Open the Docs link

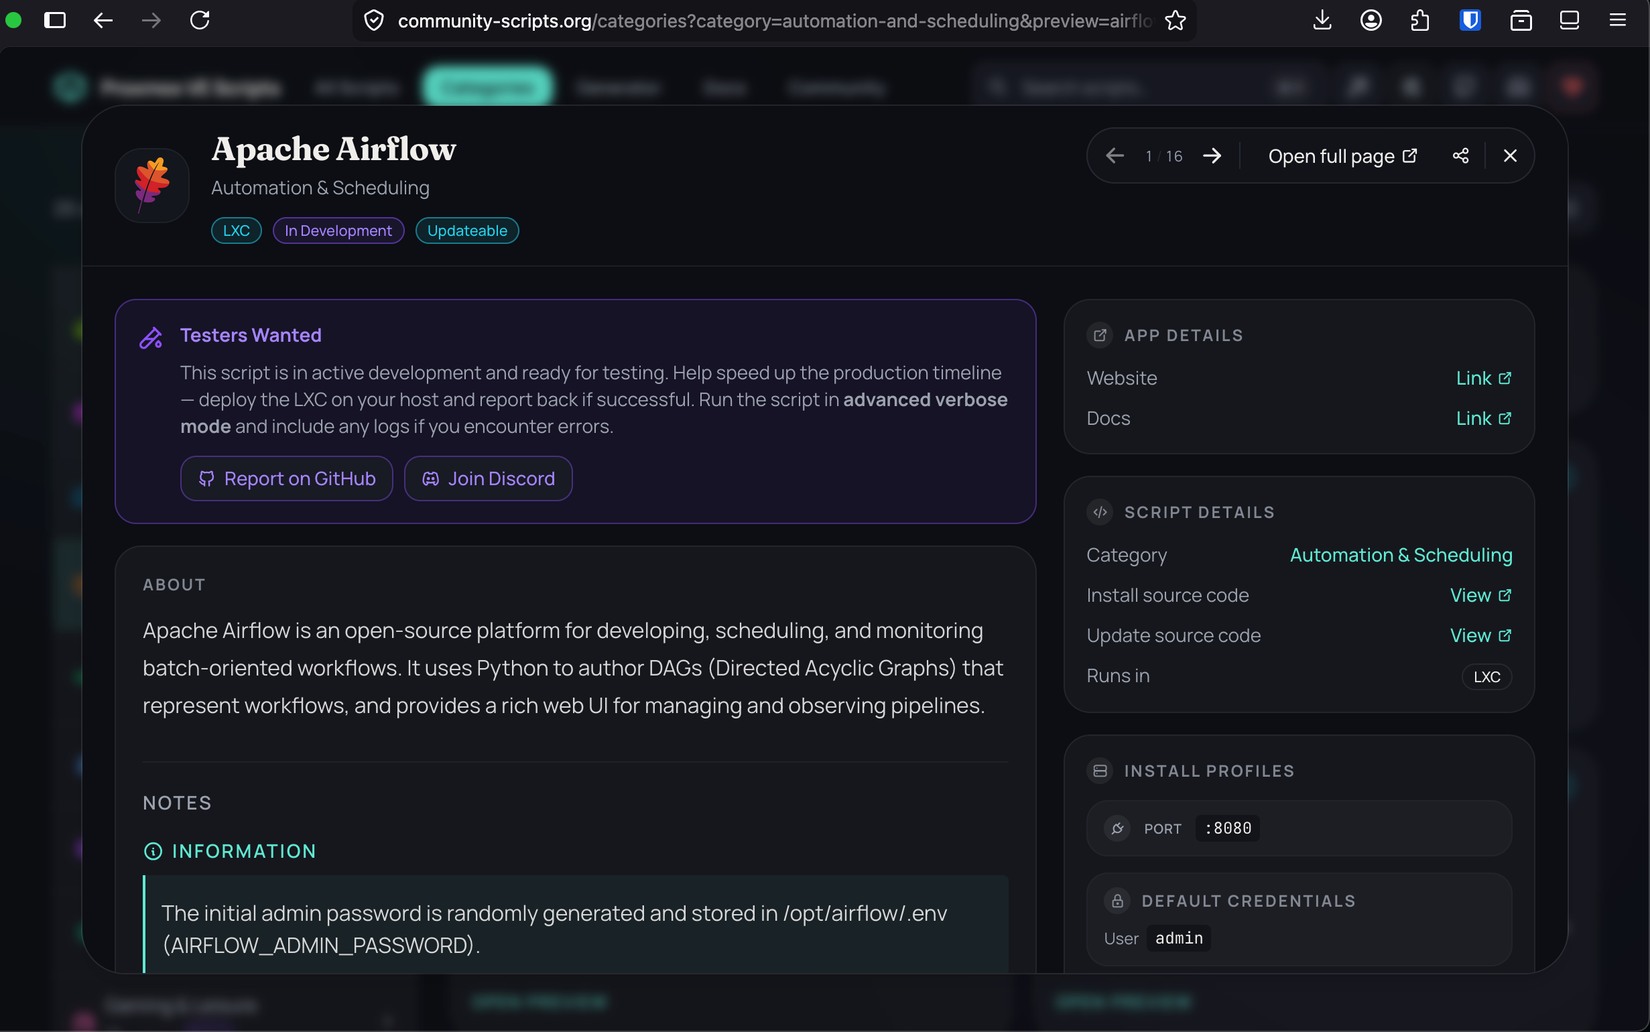pos(1483,418)
